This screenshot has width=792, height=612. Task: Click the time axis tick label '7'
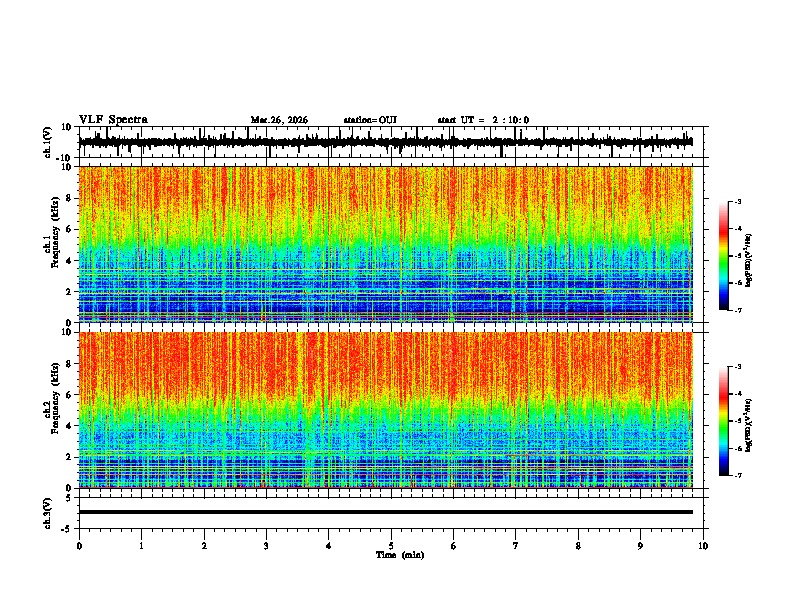tap(516, 546)
